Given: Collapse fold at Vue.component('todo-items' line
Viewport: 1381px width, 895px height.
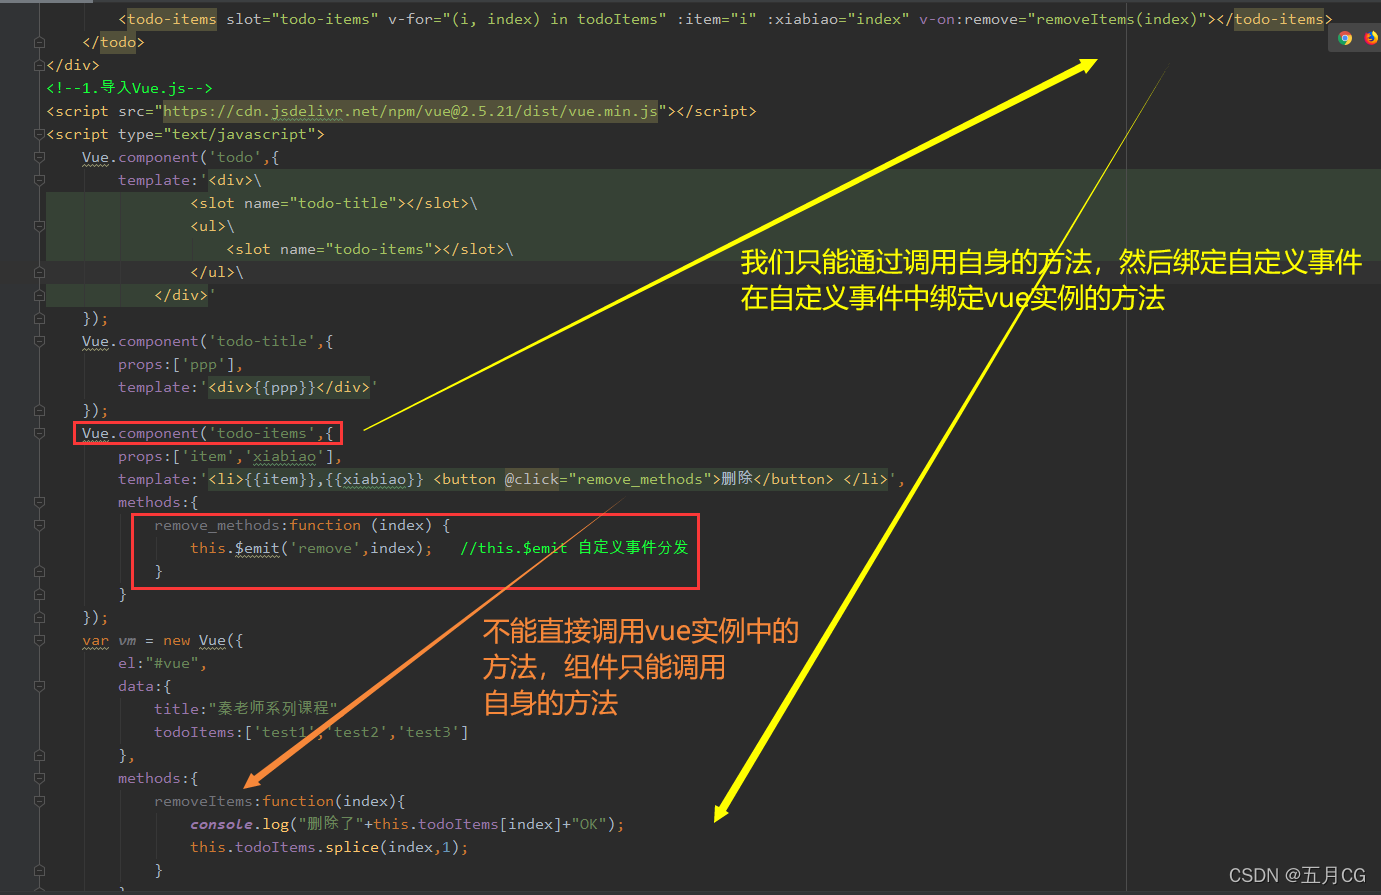Looking at the screenshot, I should coord(39,433).
